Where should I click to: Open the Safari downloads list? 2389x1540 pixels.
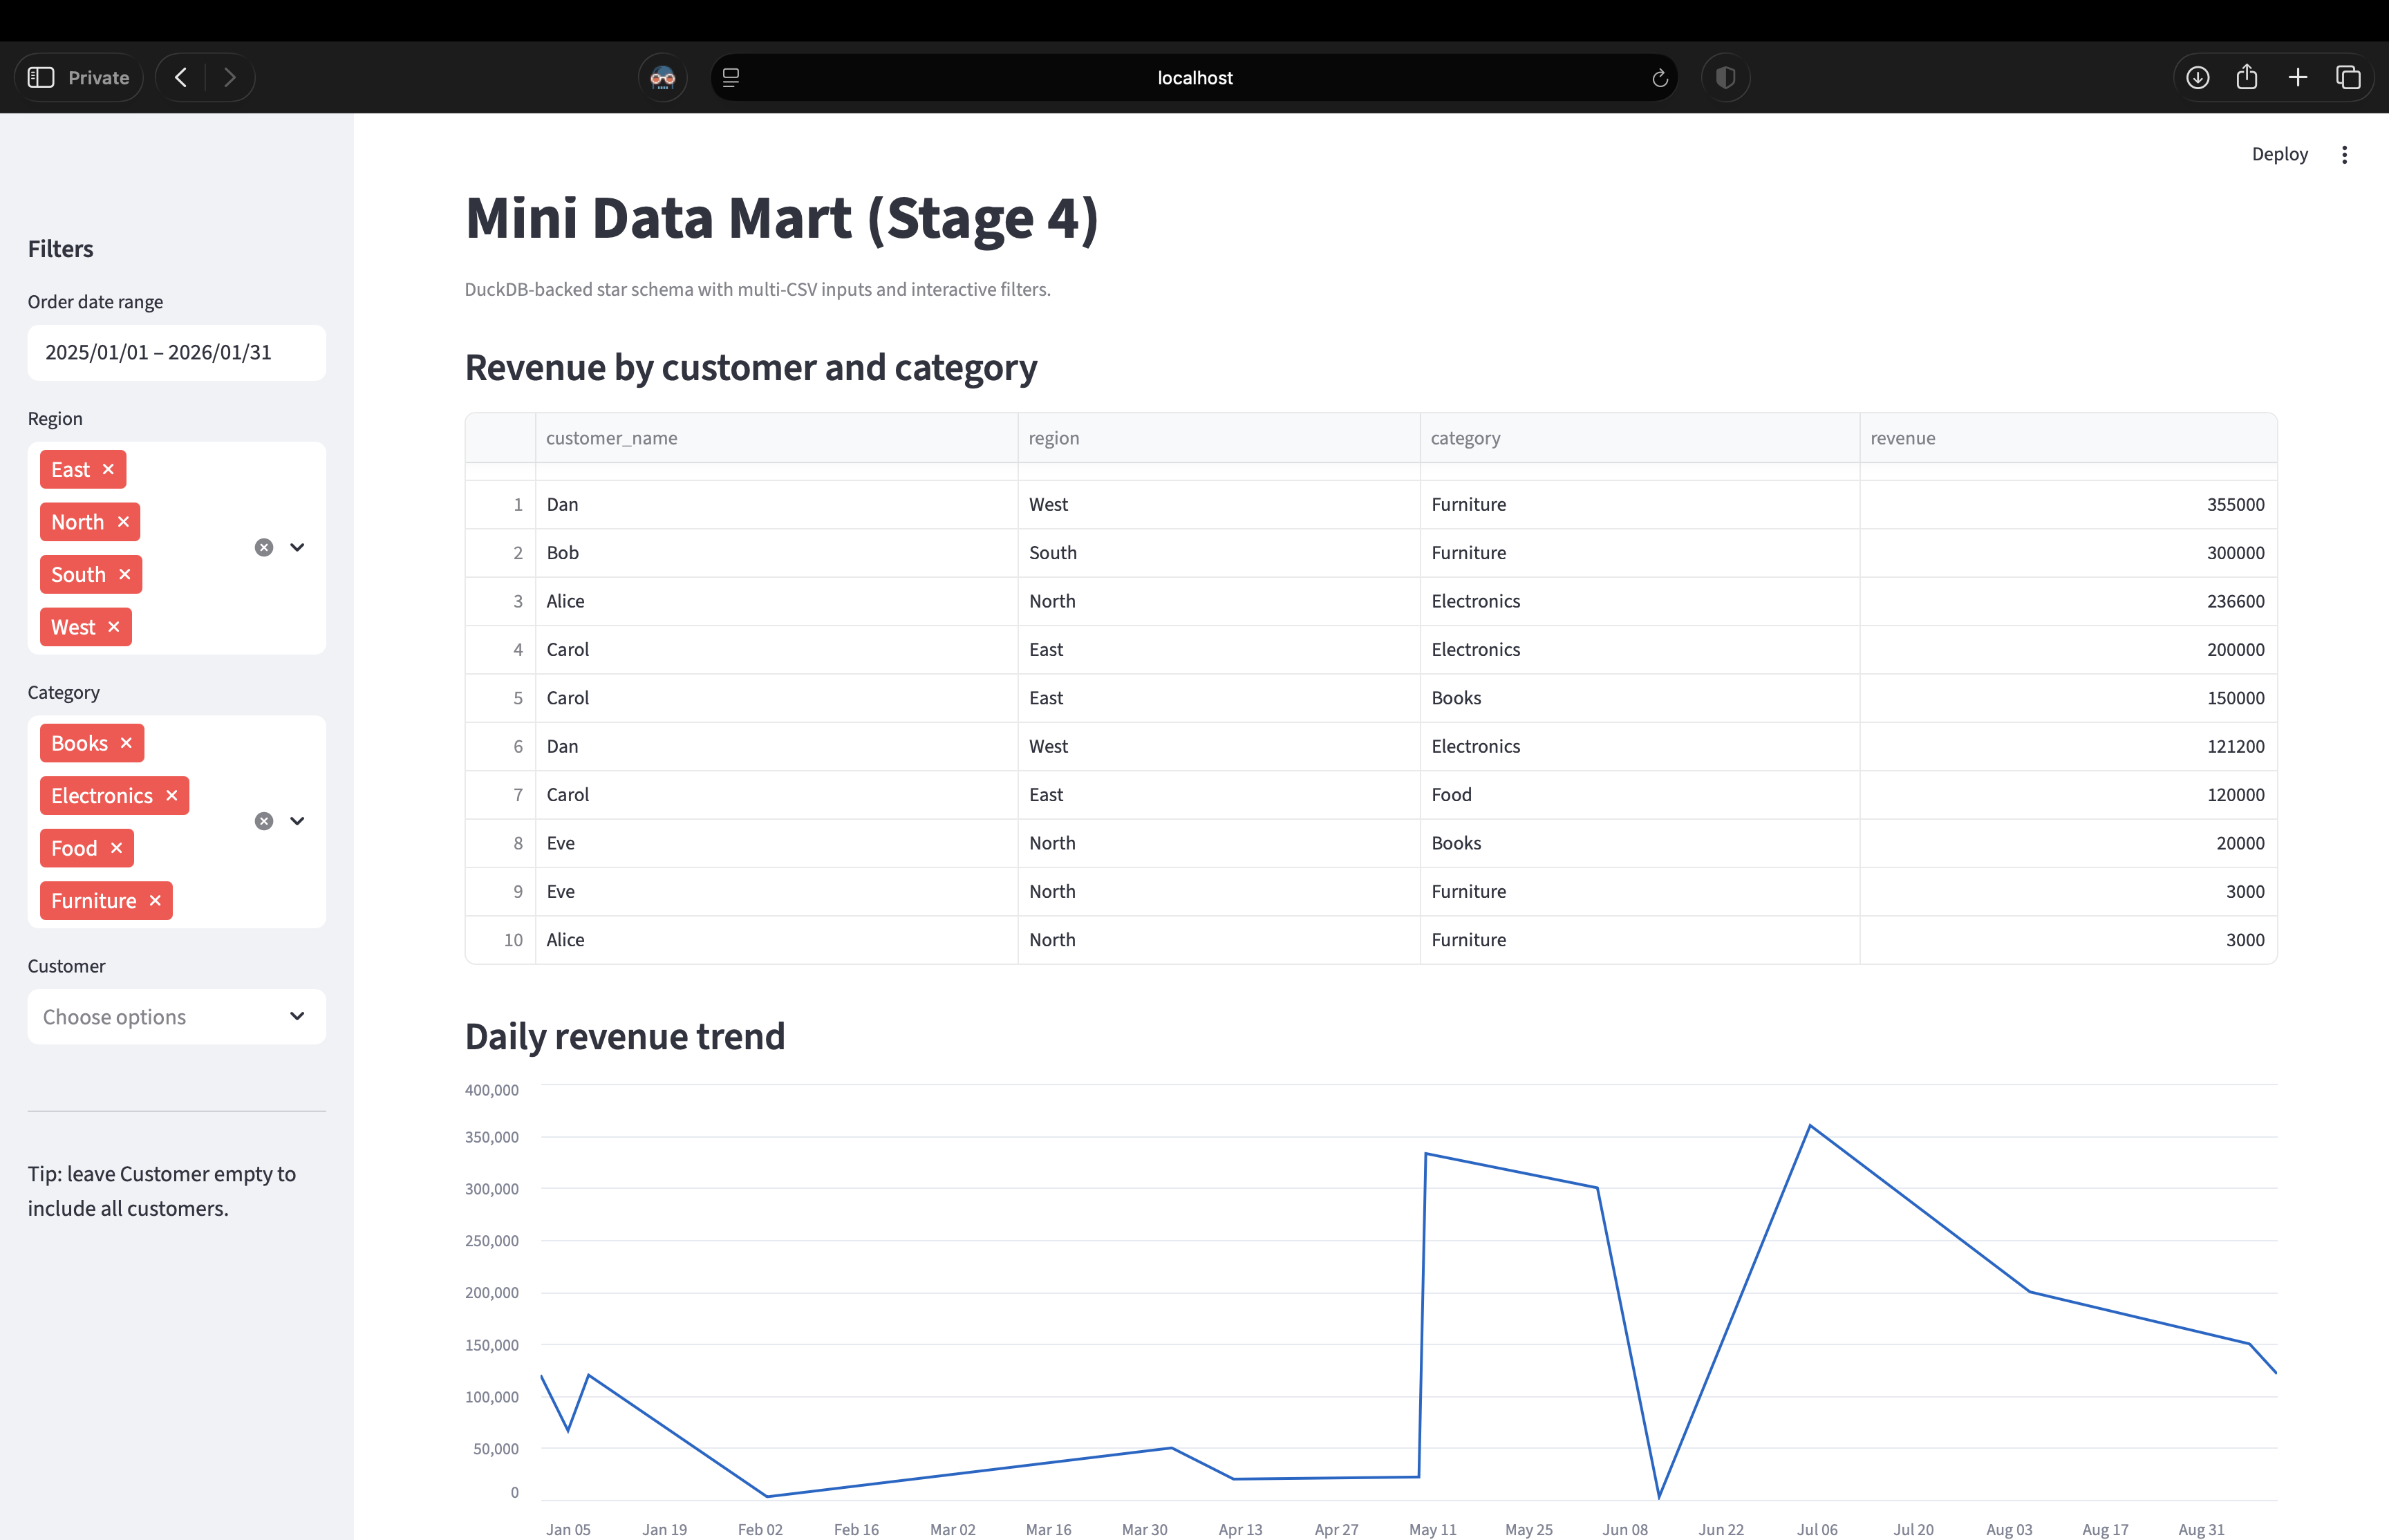click(x=2197, y=77)
